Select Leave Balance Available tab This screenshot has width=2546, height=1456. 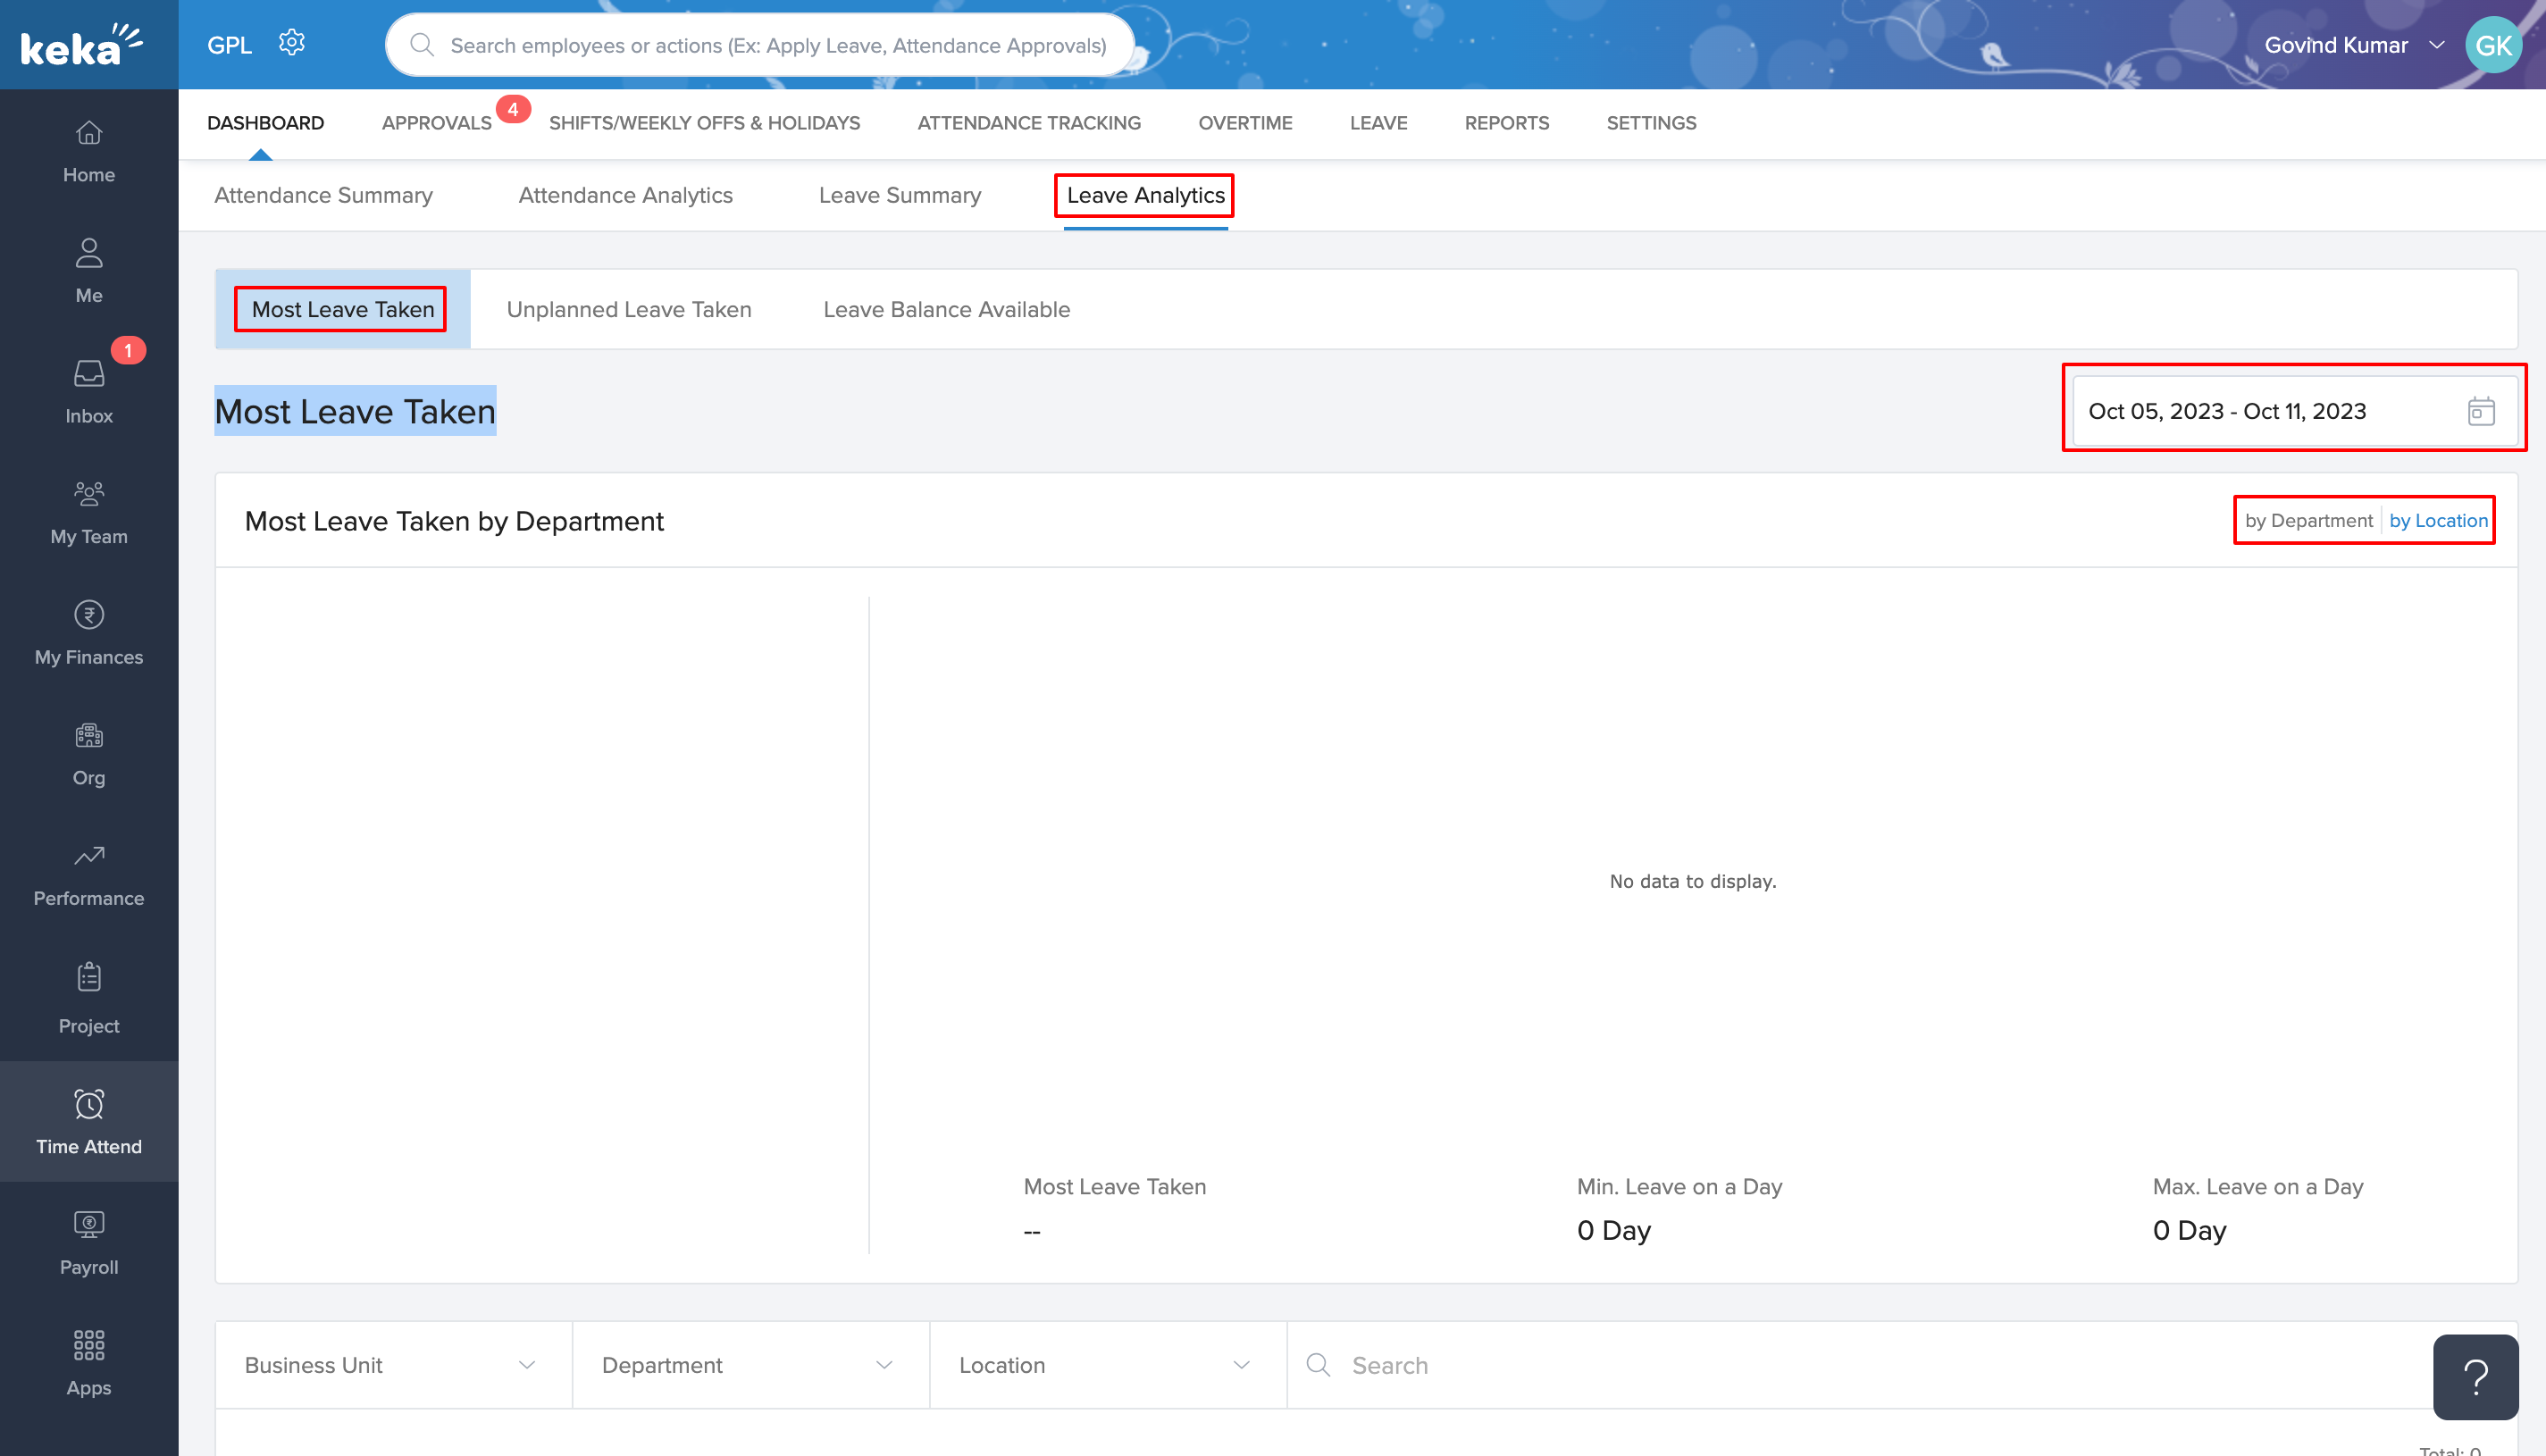pos(946,309)
